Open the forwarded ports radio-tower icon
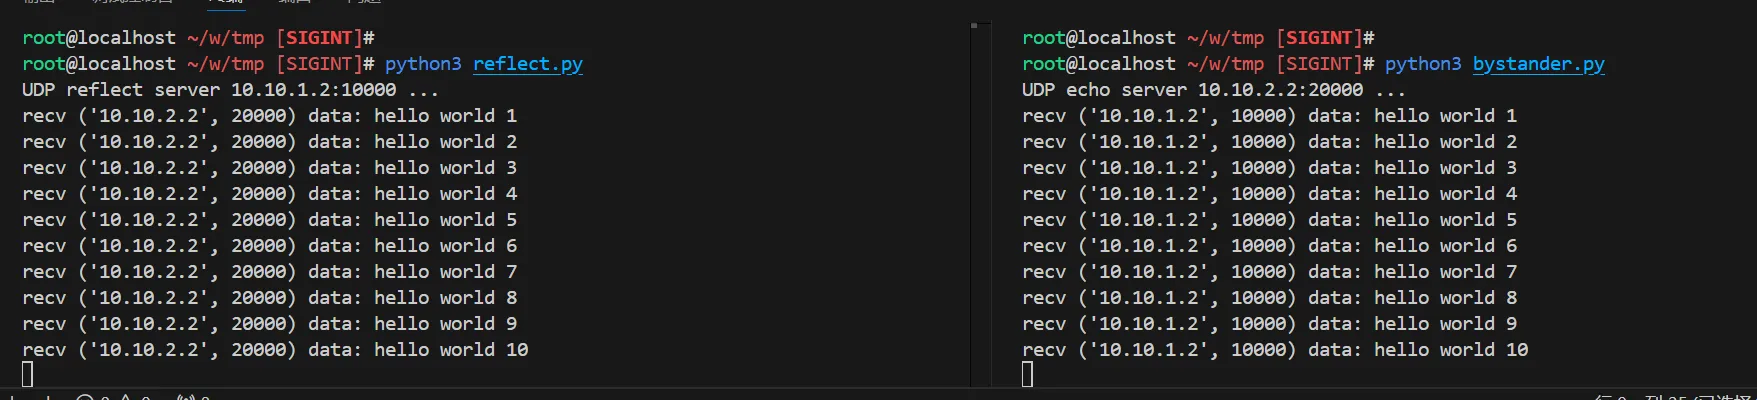 tap(186, 397)
